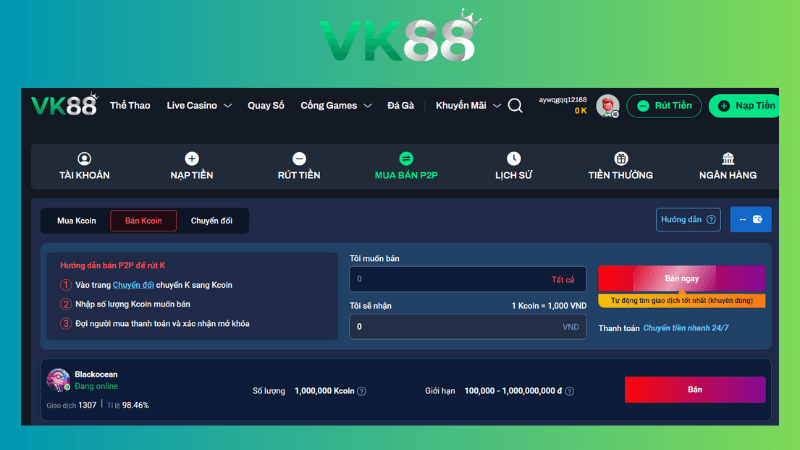This screenshot has height=450, width=800.
Task: Open the Hướng dẫn help button
Action: (687, 220)
